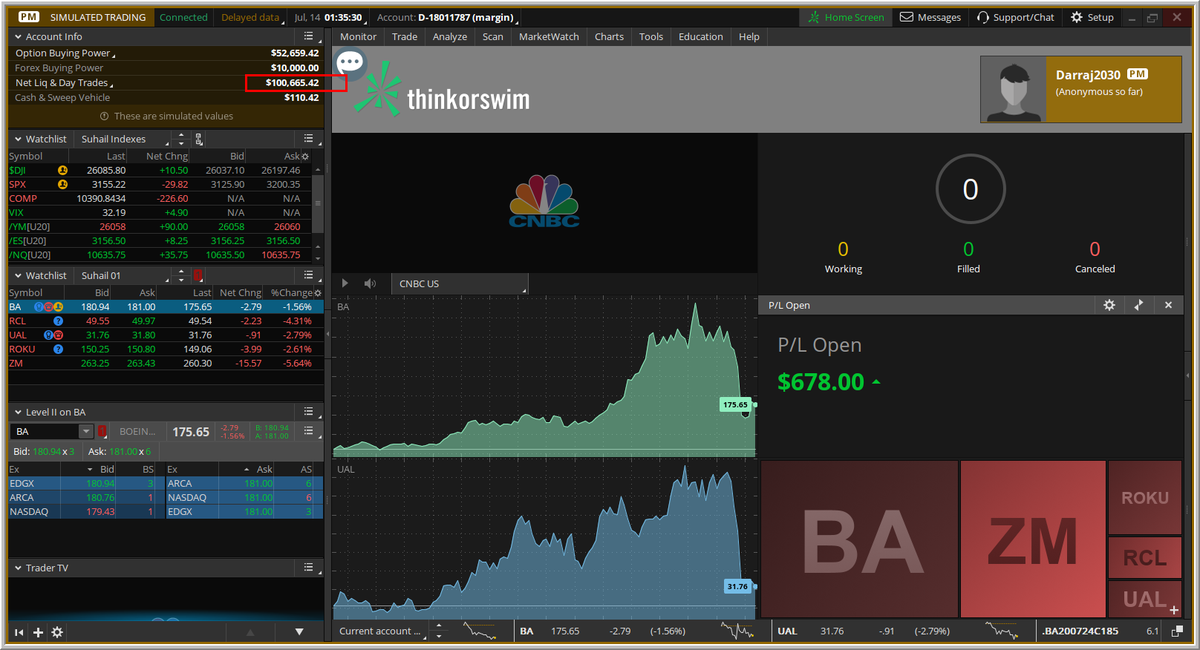Image resolution: width=1200 pixels, height=650 pixels.
Task: Open the Help tab
Action: (749, 37)
